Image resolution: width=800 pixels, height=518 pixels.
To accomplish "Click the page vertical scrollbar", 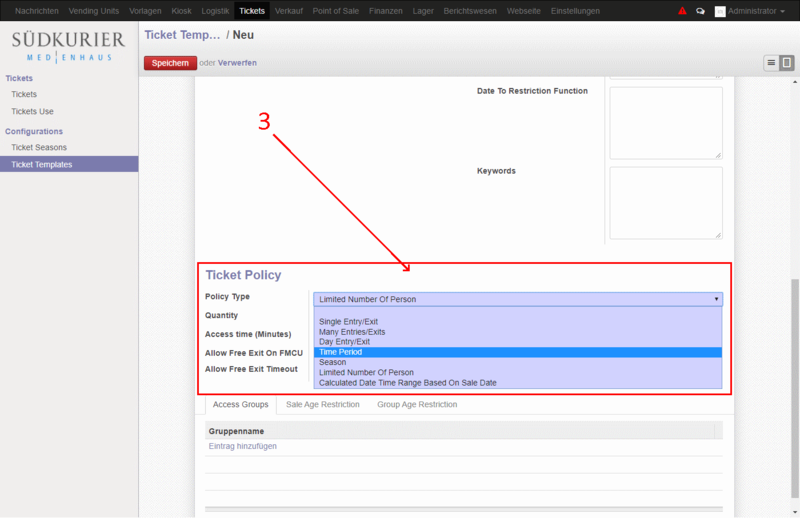I will [x=794, y=388].
